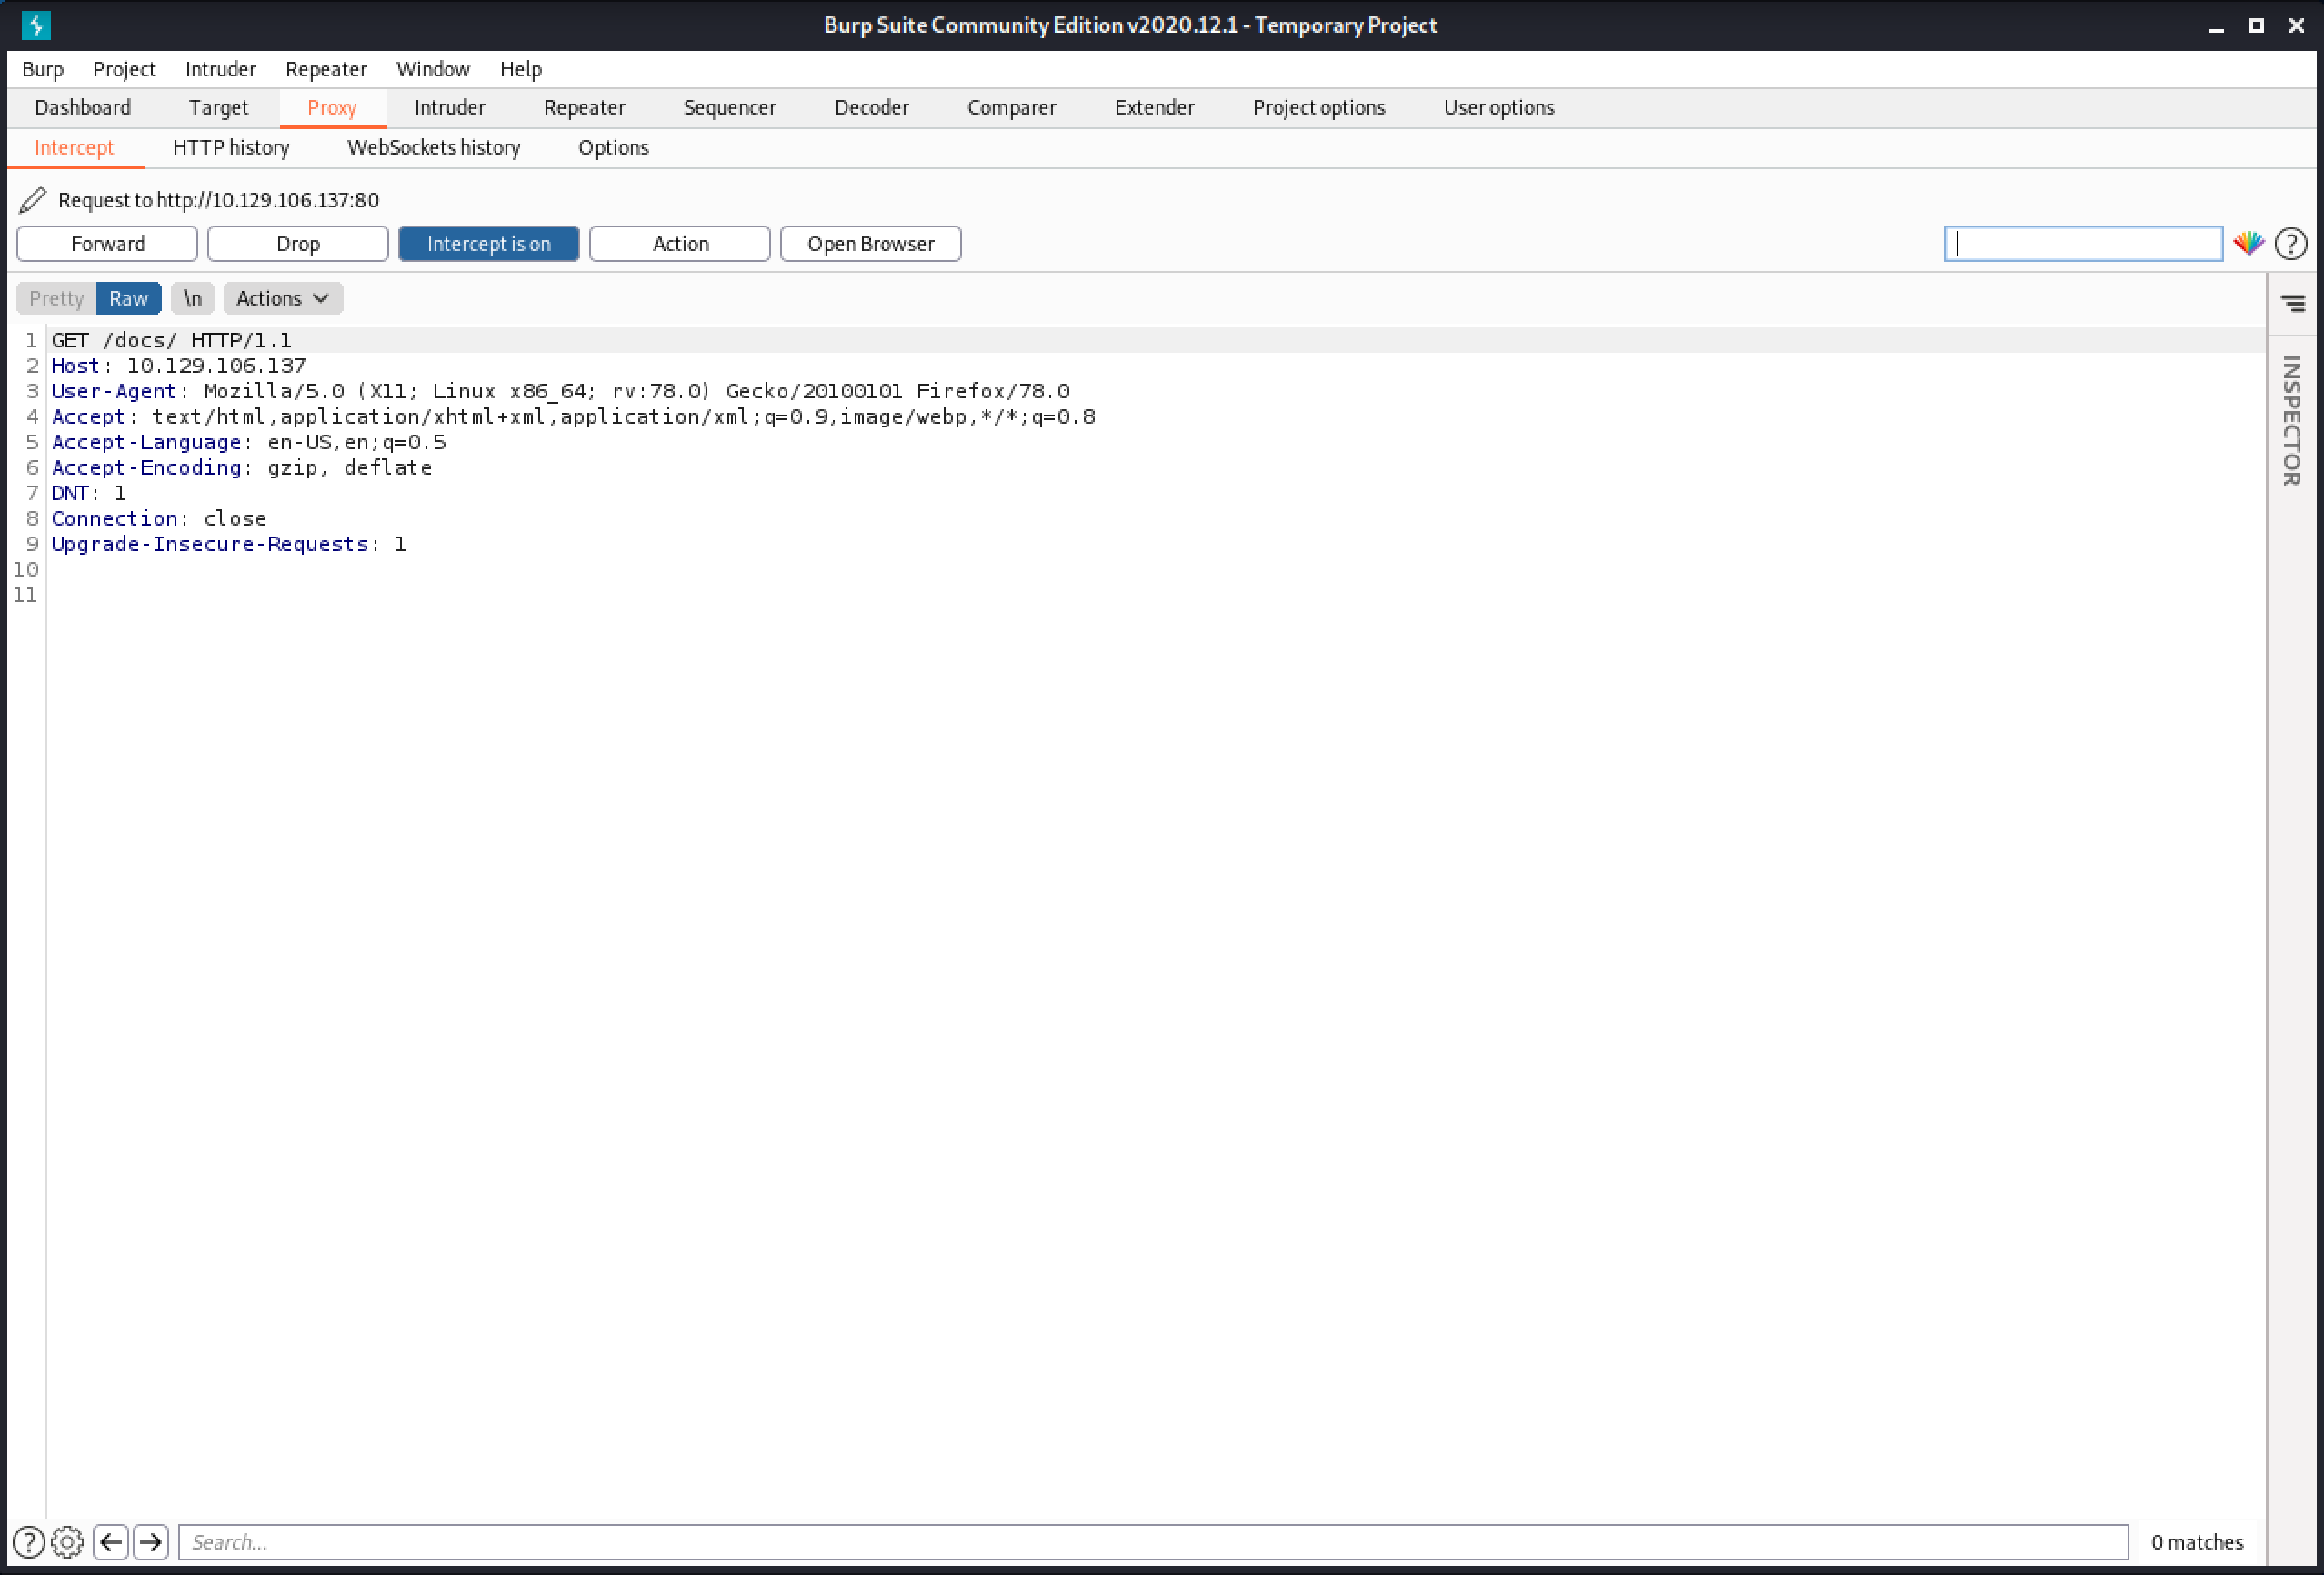Click the "DNT: 1" header line
This screenshot has width=2324, height=1575.
coord(88,493)
